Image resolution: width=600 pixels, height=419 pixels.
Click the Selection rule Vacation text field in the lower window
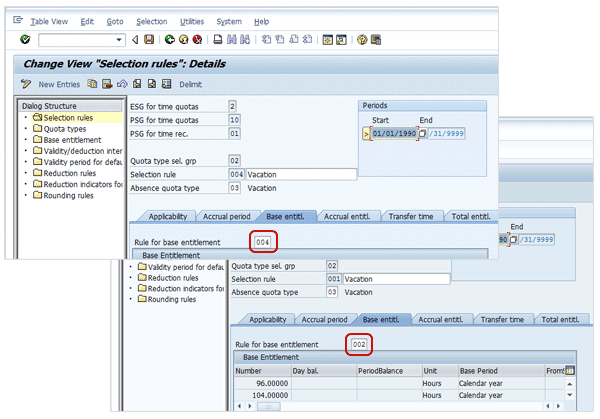point(396,279)
